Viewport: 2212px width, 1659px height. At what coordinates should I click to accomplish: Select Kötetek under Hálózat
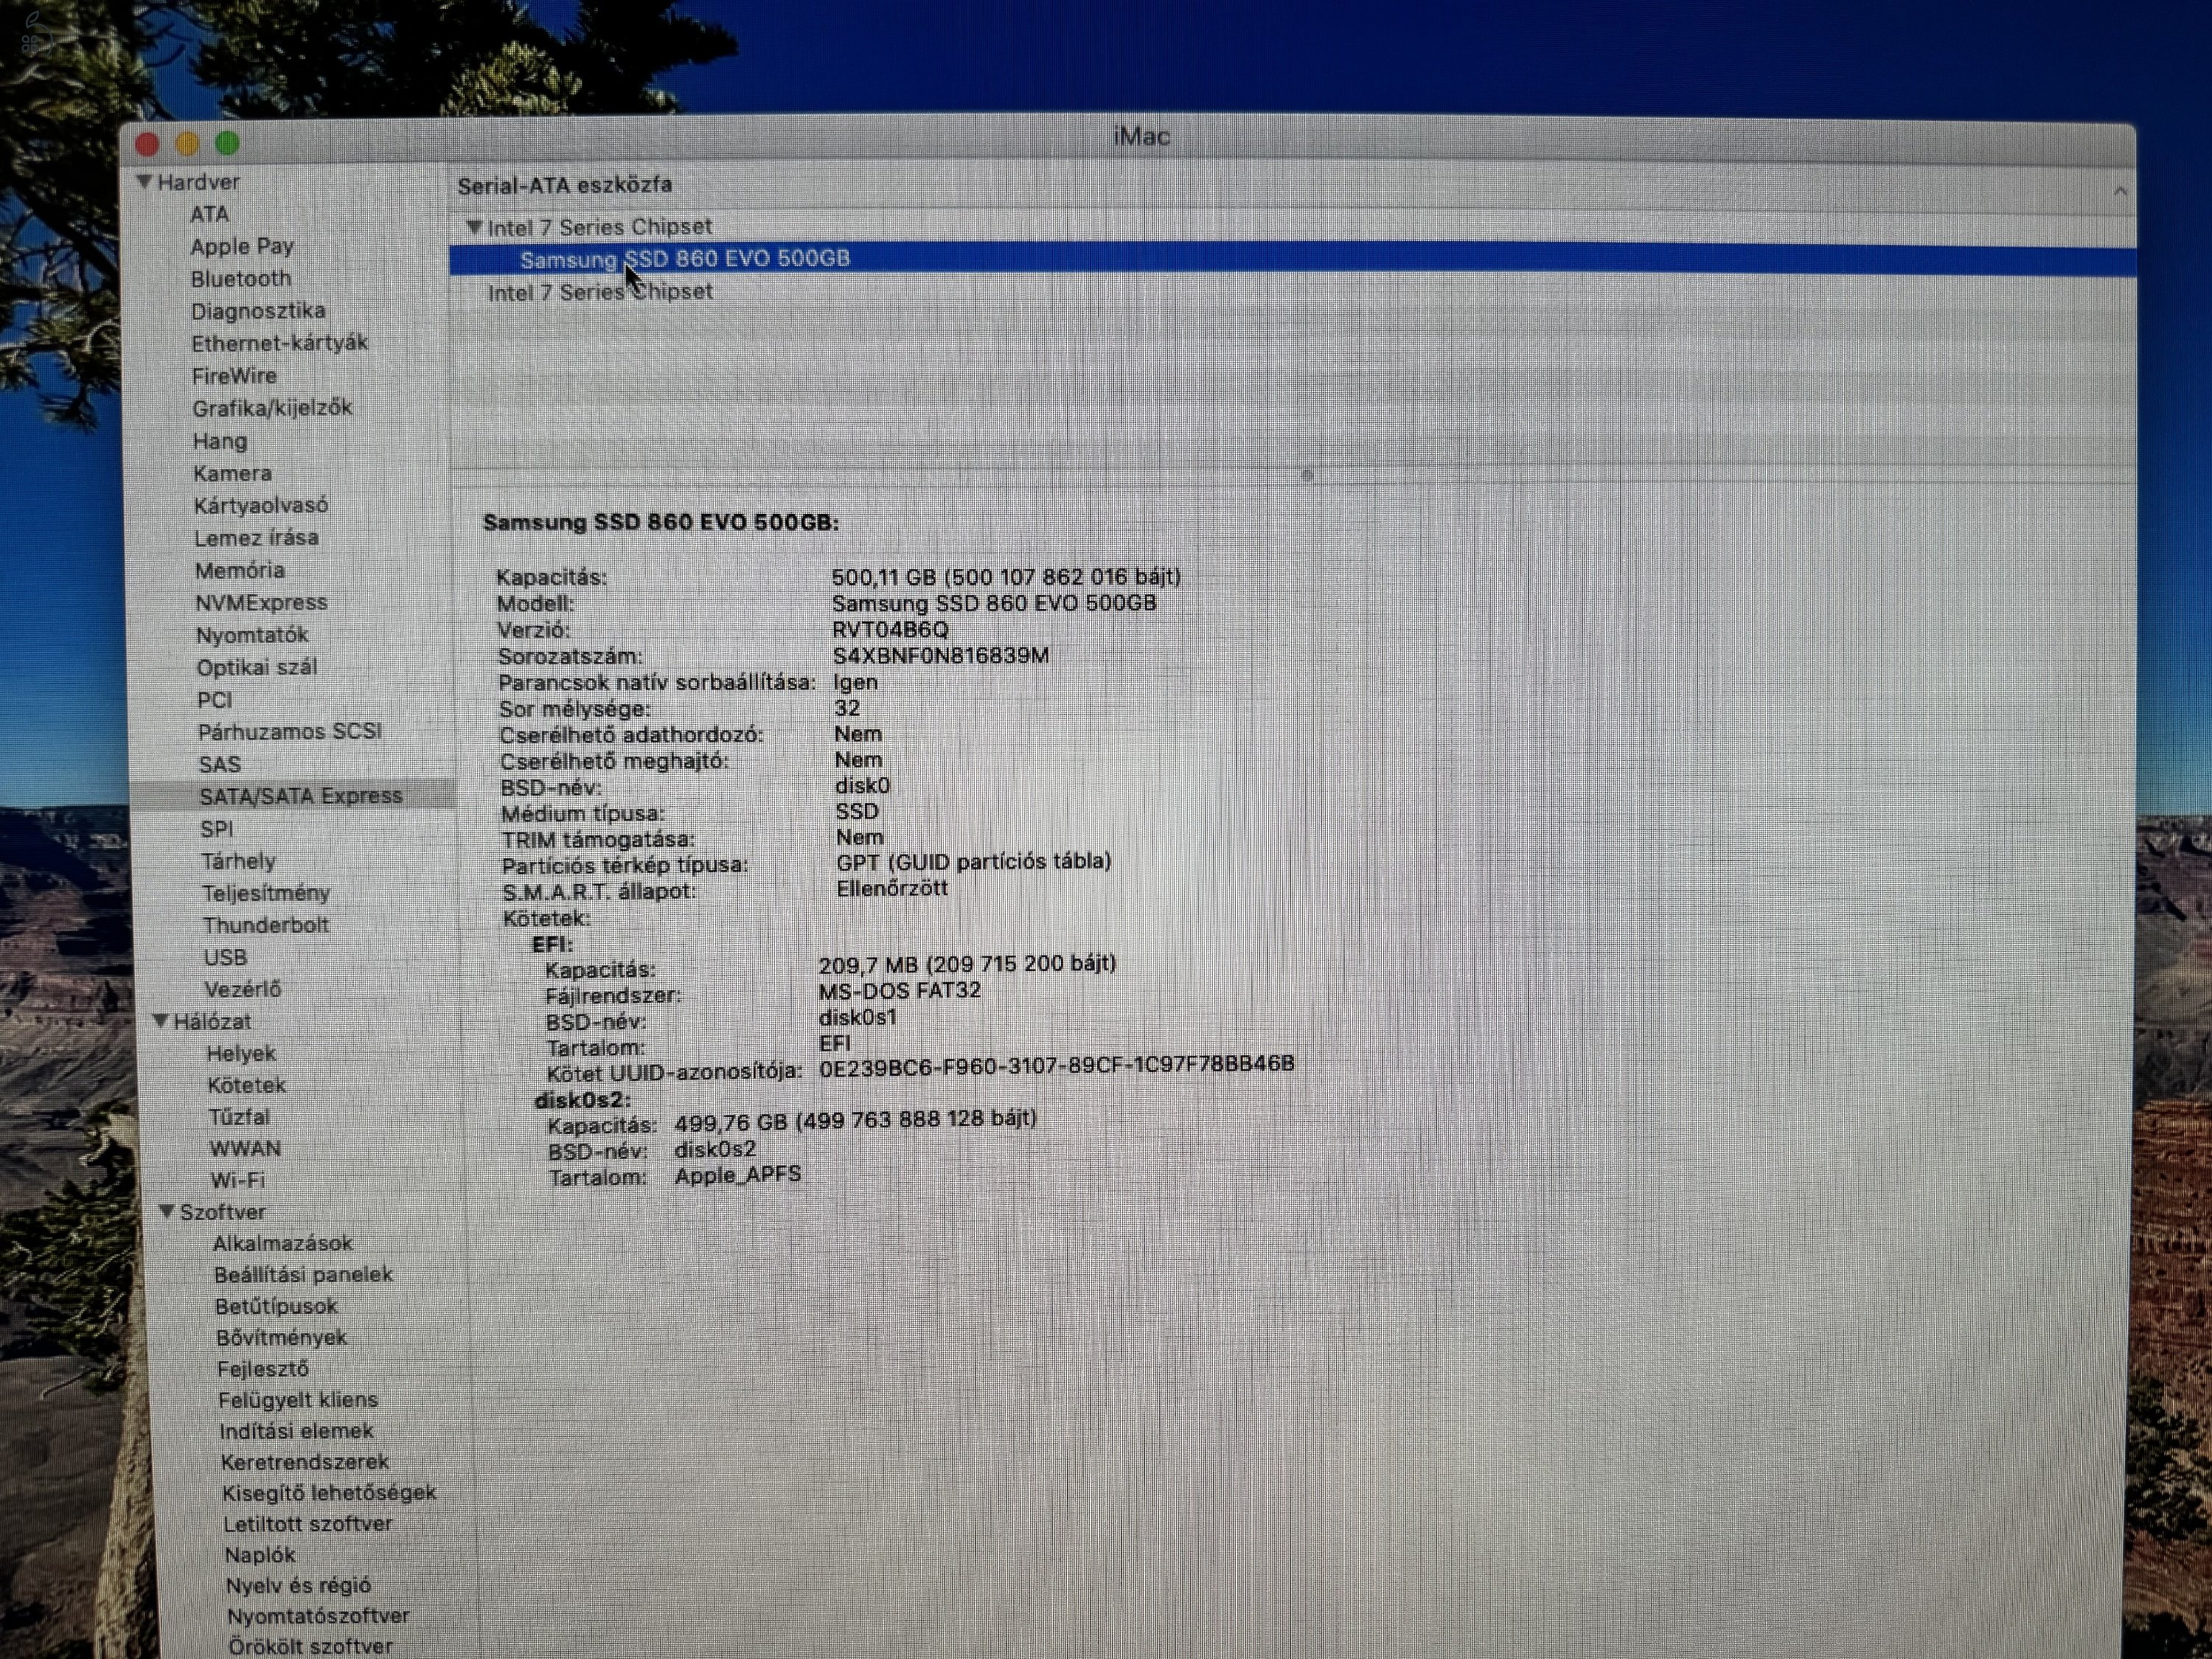tap(247, 1085)
